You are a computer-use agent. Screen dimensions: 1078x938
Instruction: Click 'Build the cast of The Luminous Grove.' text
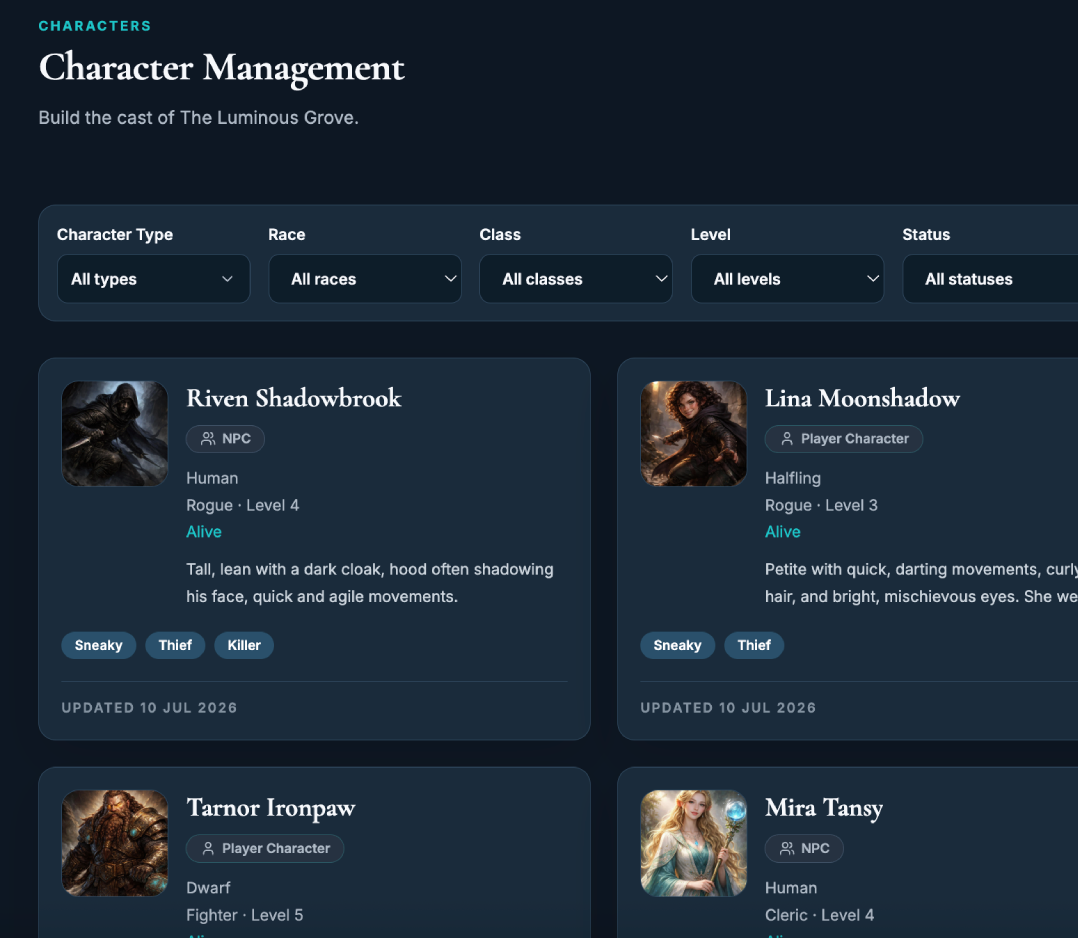tap(199, 118)
